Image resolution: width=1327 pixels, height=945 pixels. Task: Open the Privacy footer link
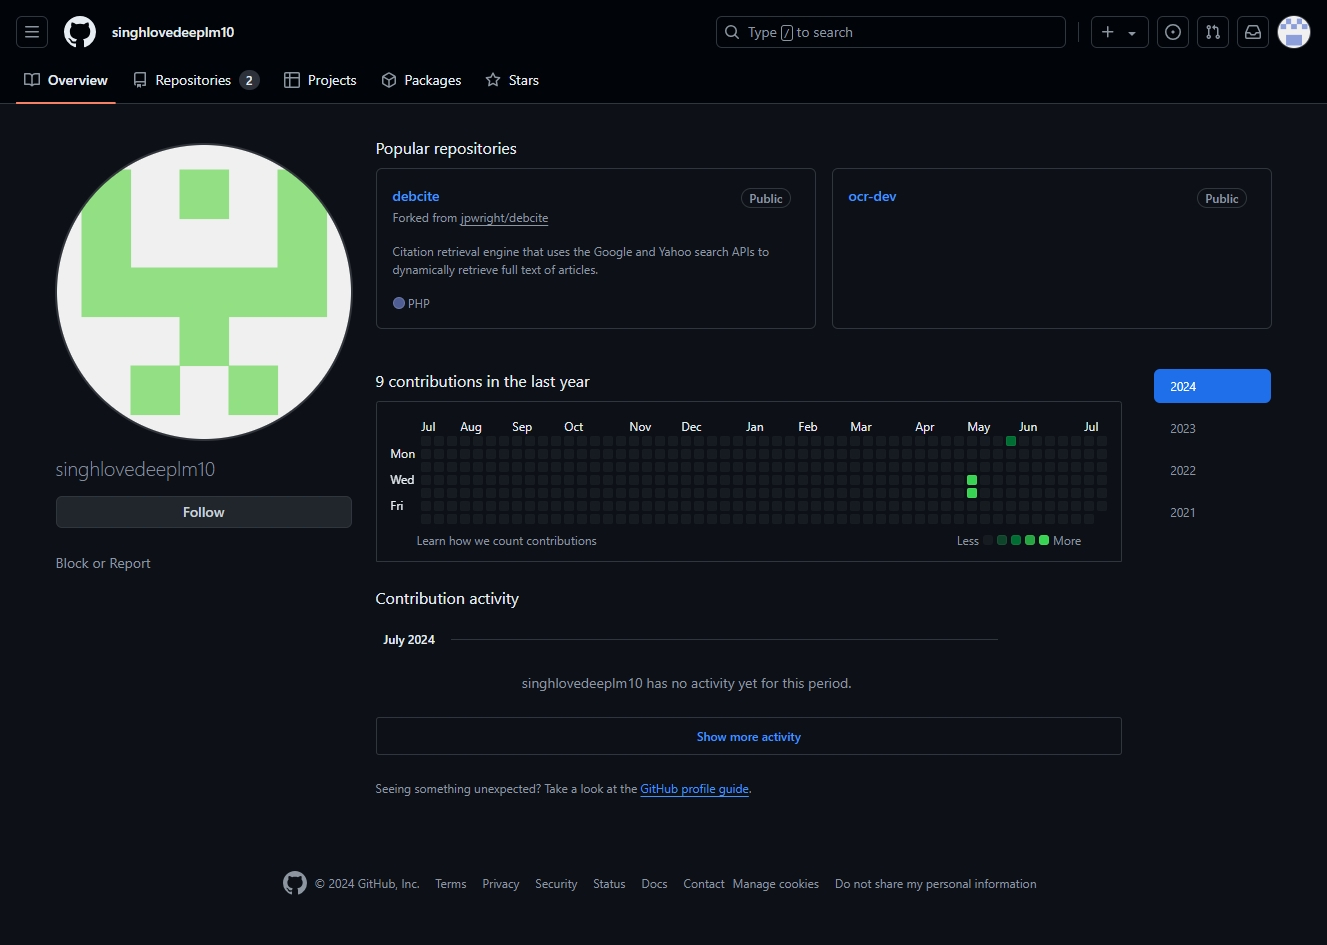pyautogui.click(x=501, y=884)
